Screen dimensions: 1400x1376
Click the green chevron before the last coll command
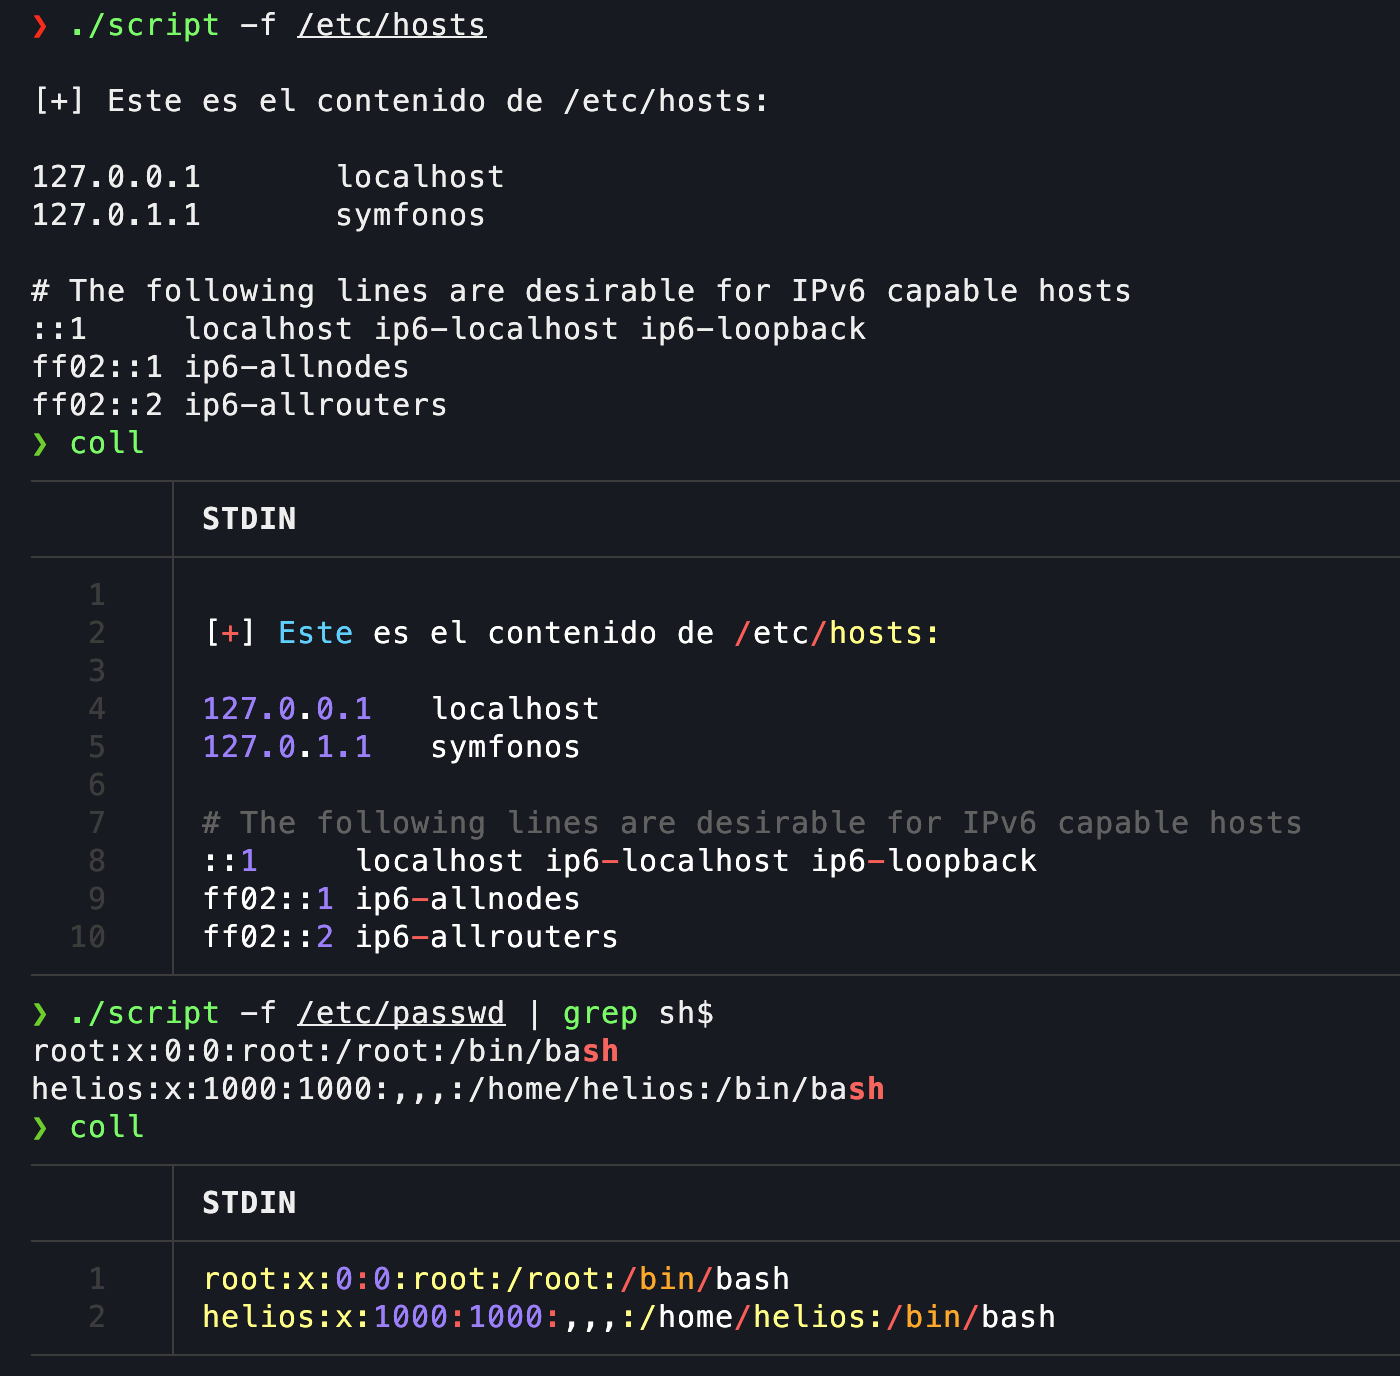point(40,1128)
